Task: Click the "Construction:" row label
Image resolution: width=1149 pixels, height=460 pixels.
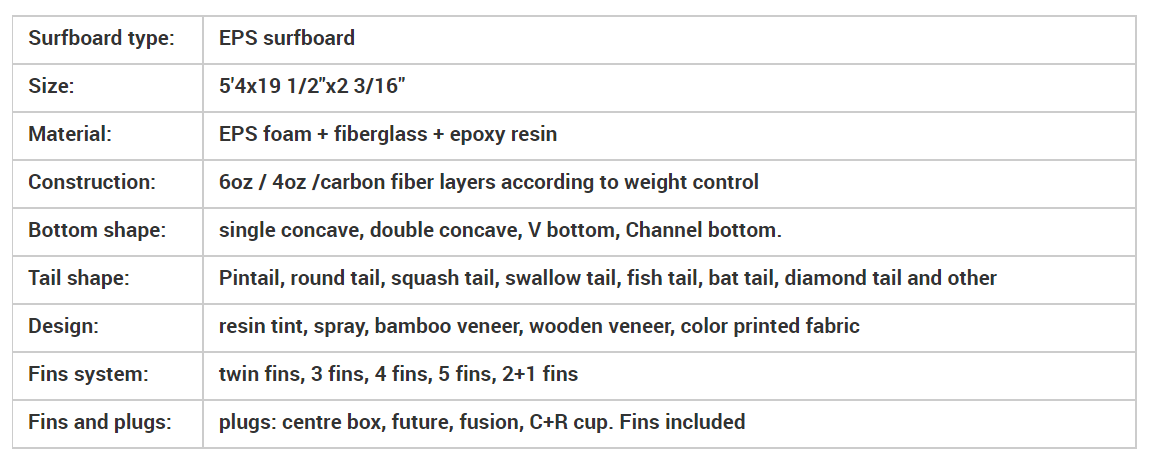Action: pyautogui.click(x=92, y=182)
